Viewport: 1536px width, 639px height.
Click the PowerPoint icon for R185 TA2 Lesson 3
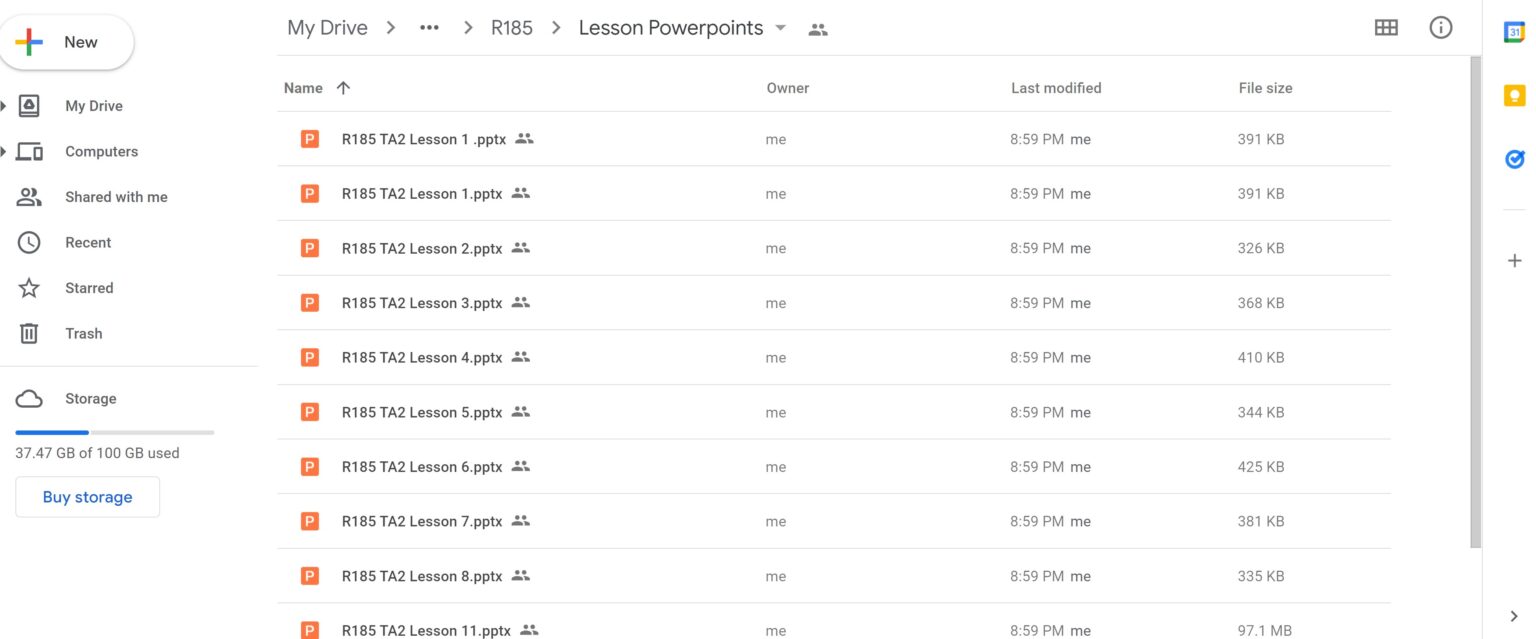(x=309, y=302)
